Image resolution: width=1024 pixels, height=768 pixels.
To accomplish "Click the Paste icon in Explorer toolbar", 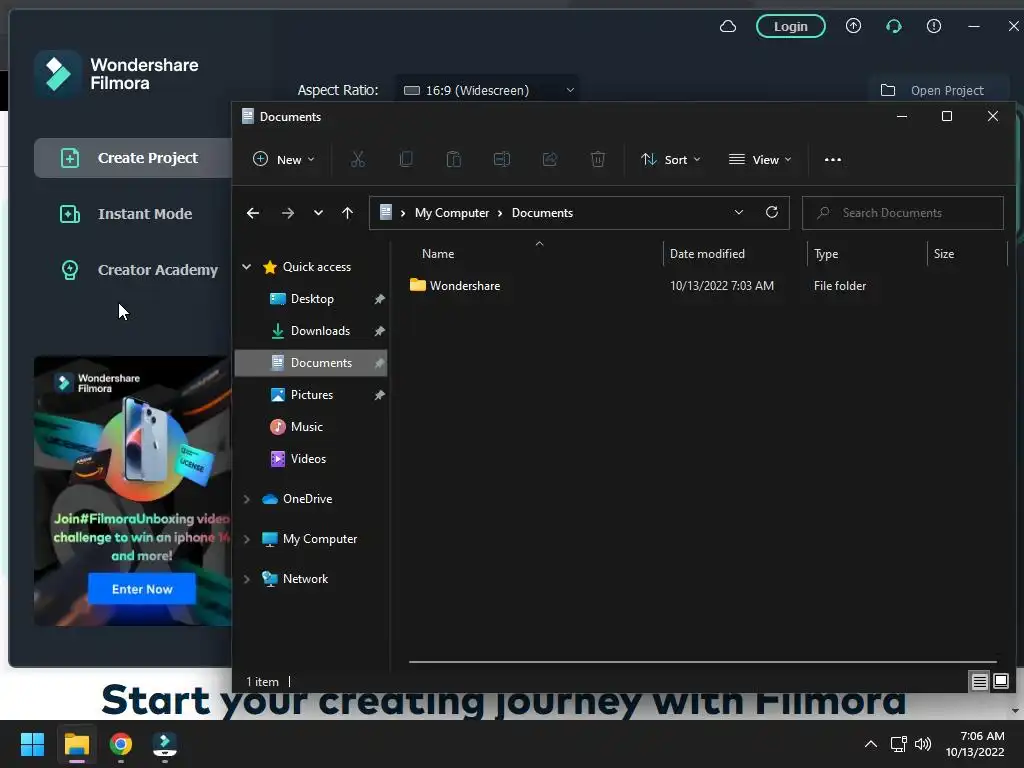I will pyautogui.click(x=453, y=159).
